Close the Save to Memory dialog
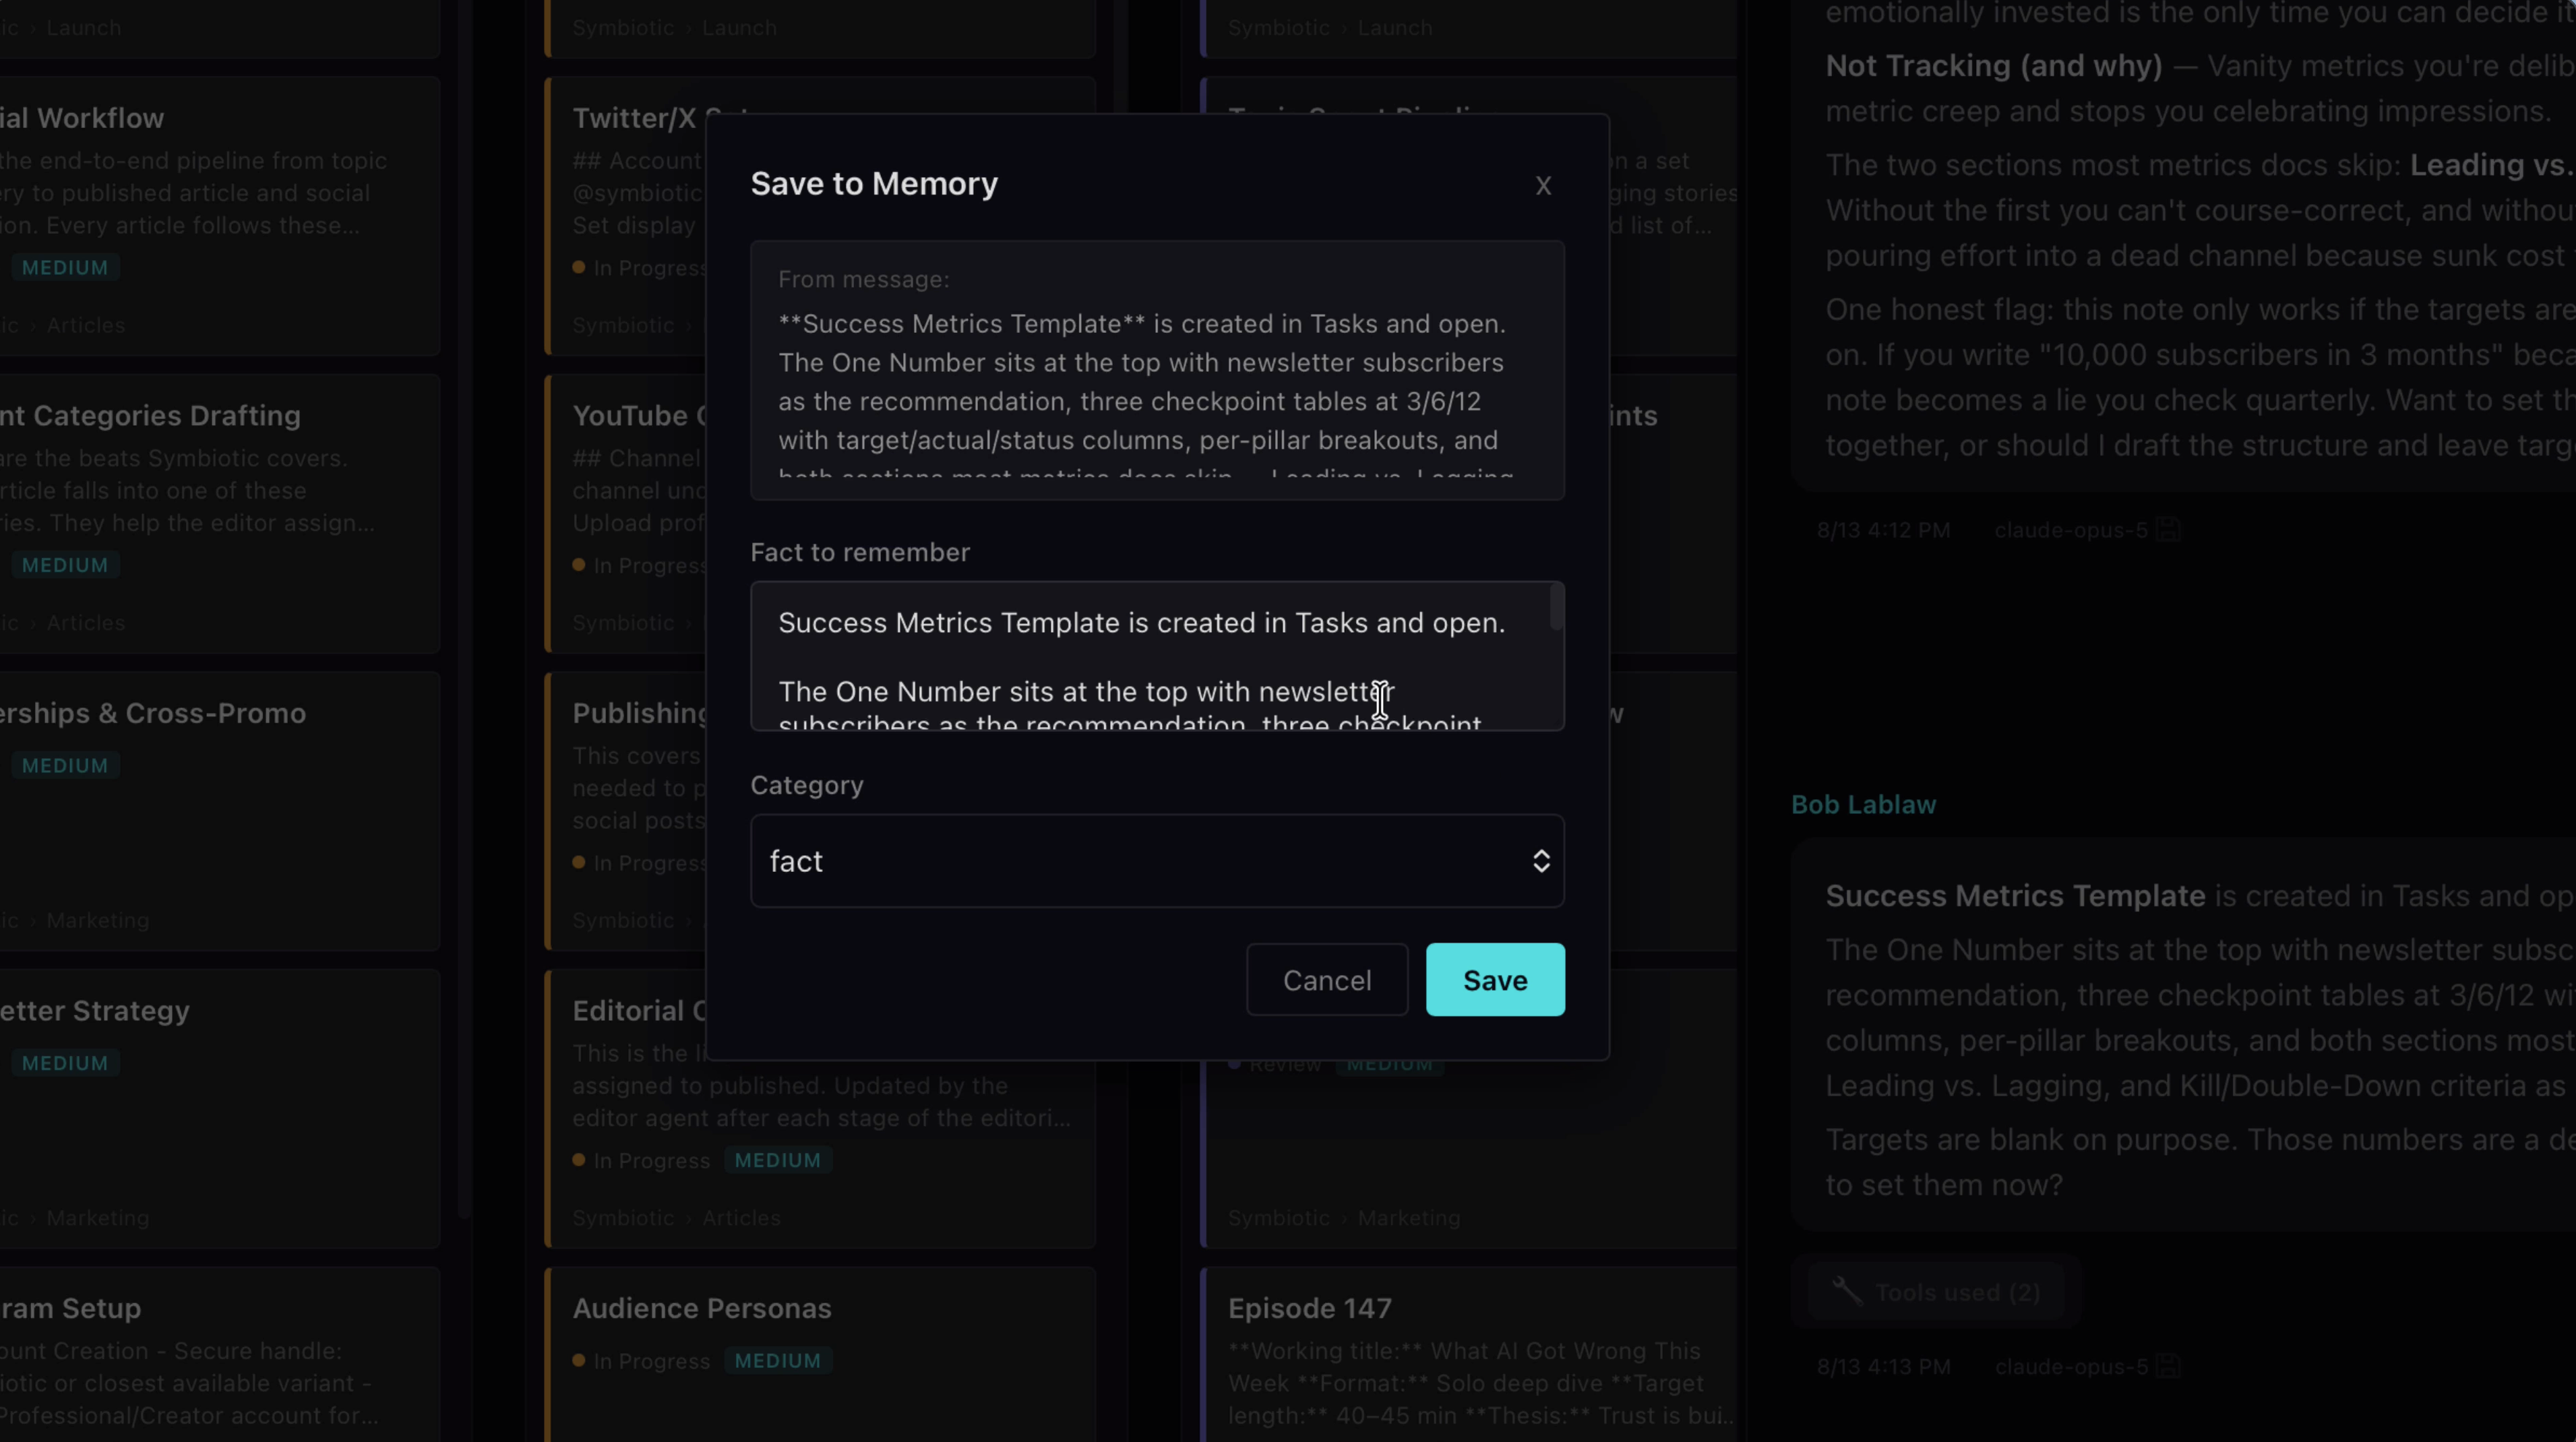 (x=1543, y=186)
